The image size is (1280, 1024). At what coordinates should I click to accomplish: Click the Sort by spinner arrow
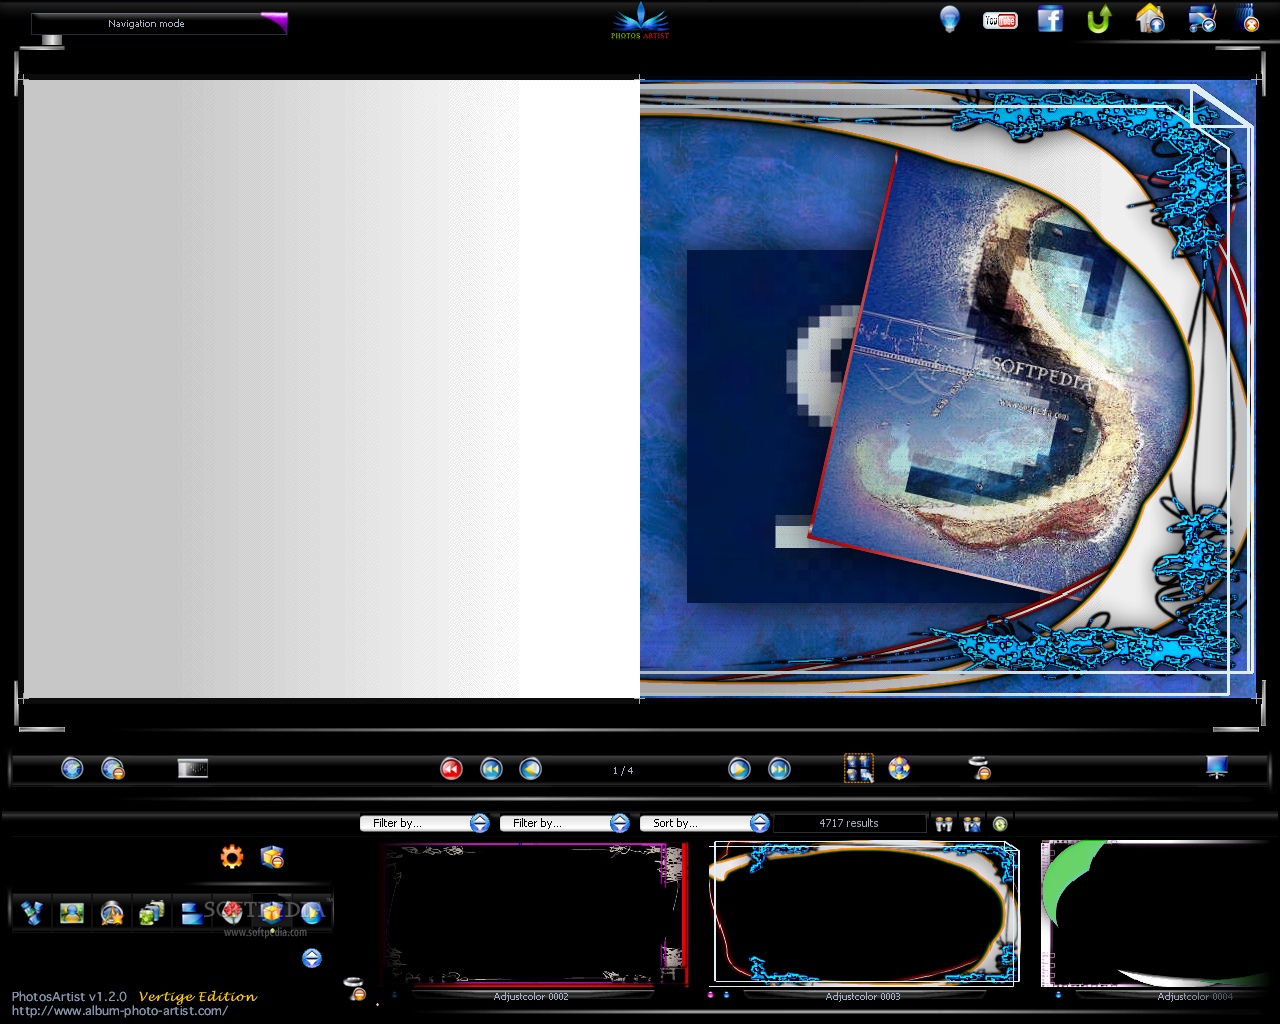(760, 823)
